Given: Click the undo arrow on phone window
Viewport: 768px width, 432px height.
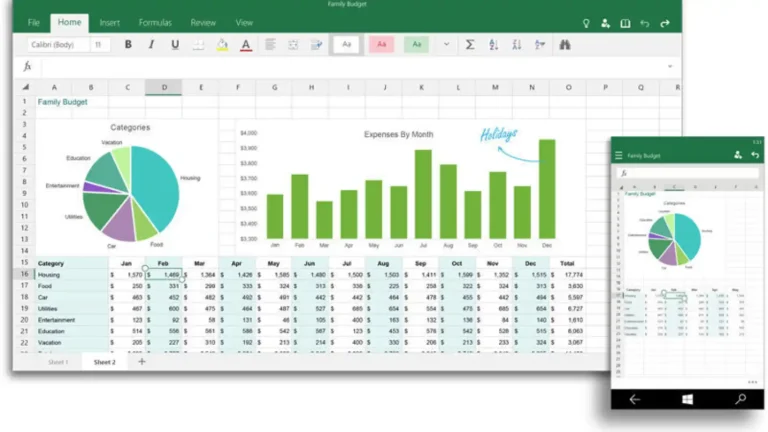Looking at the screenshot, I should click(755, 155).
